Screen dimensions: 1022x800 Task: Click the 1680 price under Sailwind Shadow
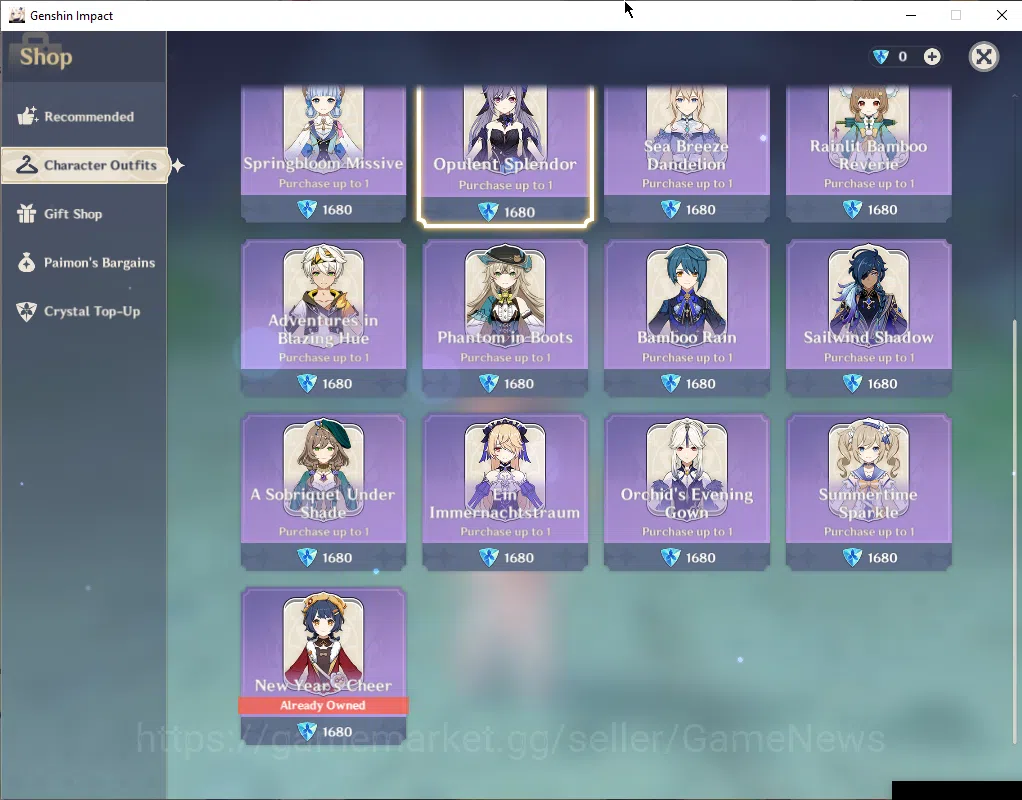[x=883, y=383]
